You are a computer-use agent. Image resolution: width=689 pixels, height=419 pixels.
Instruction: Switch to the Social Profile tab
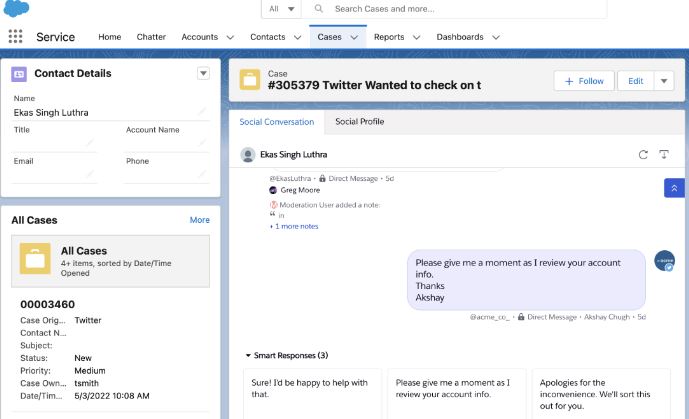pos(359,122)
